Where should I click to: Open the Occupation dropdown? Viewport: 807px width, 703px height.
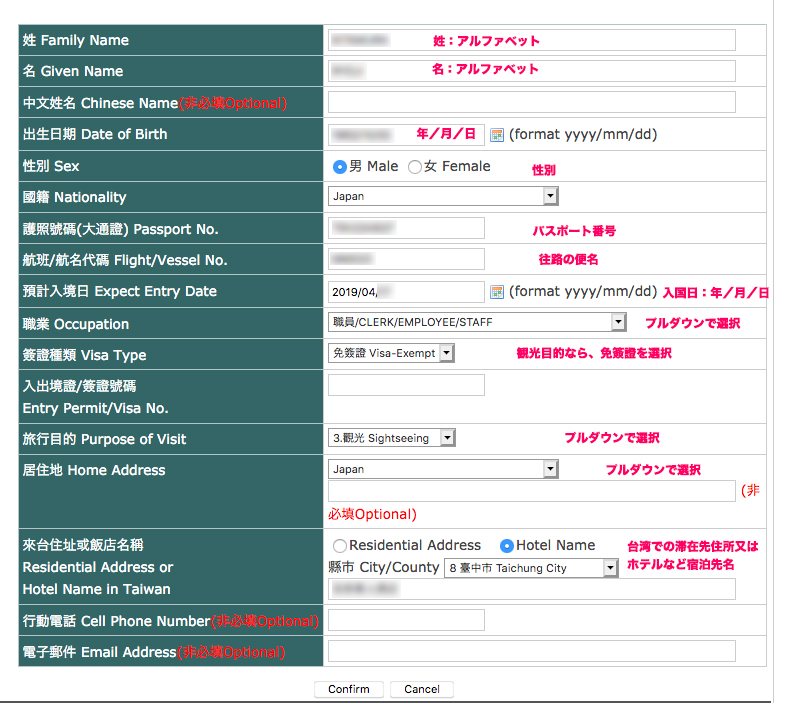(476, 322)
